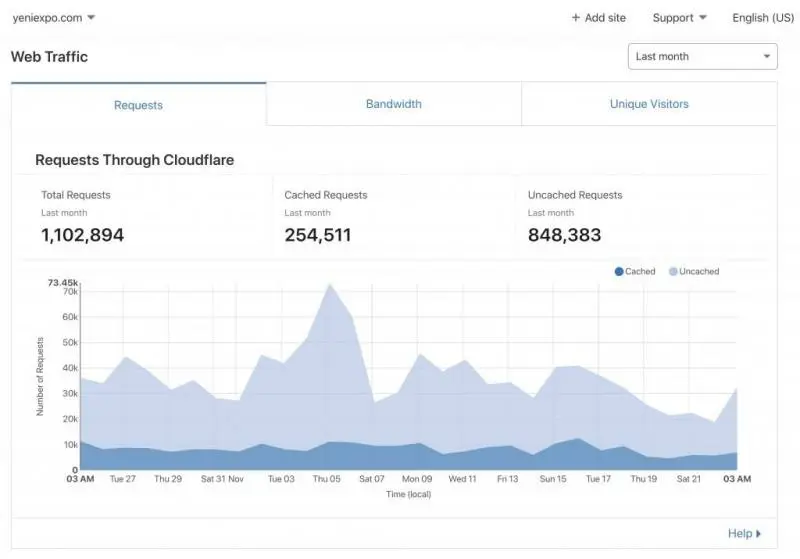
Task: Click the Add site link
Action: tap(598, 18)
